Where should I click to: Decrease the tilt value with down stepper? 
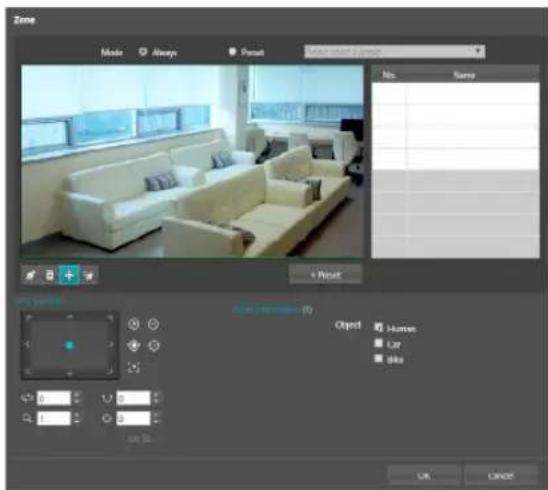(156, 402)
